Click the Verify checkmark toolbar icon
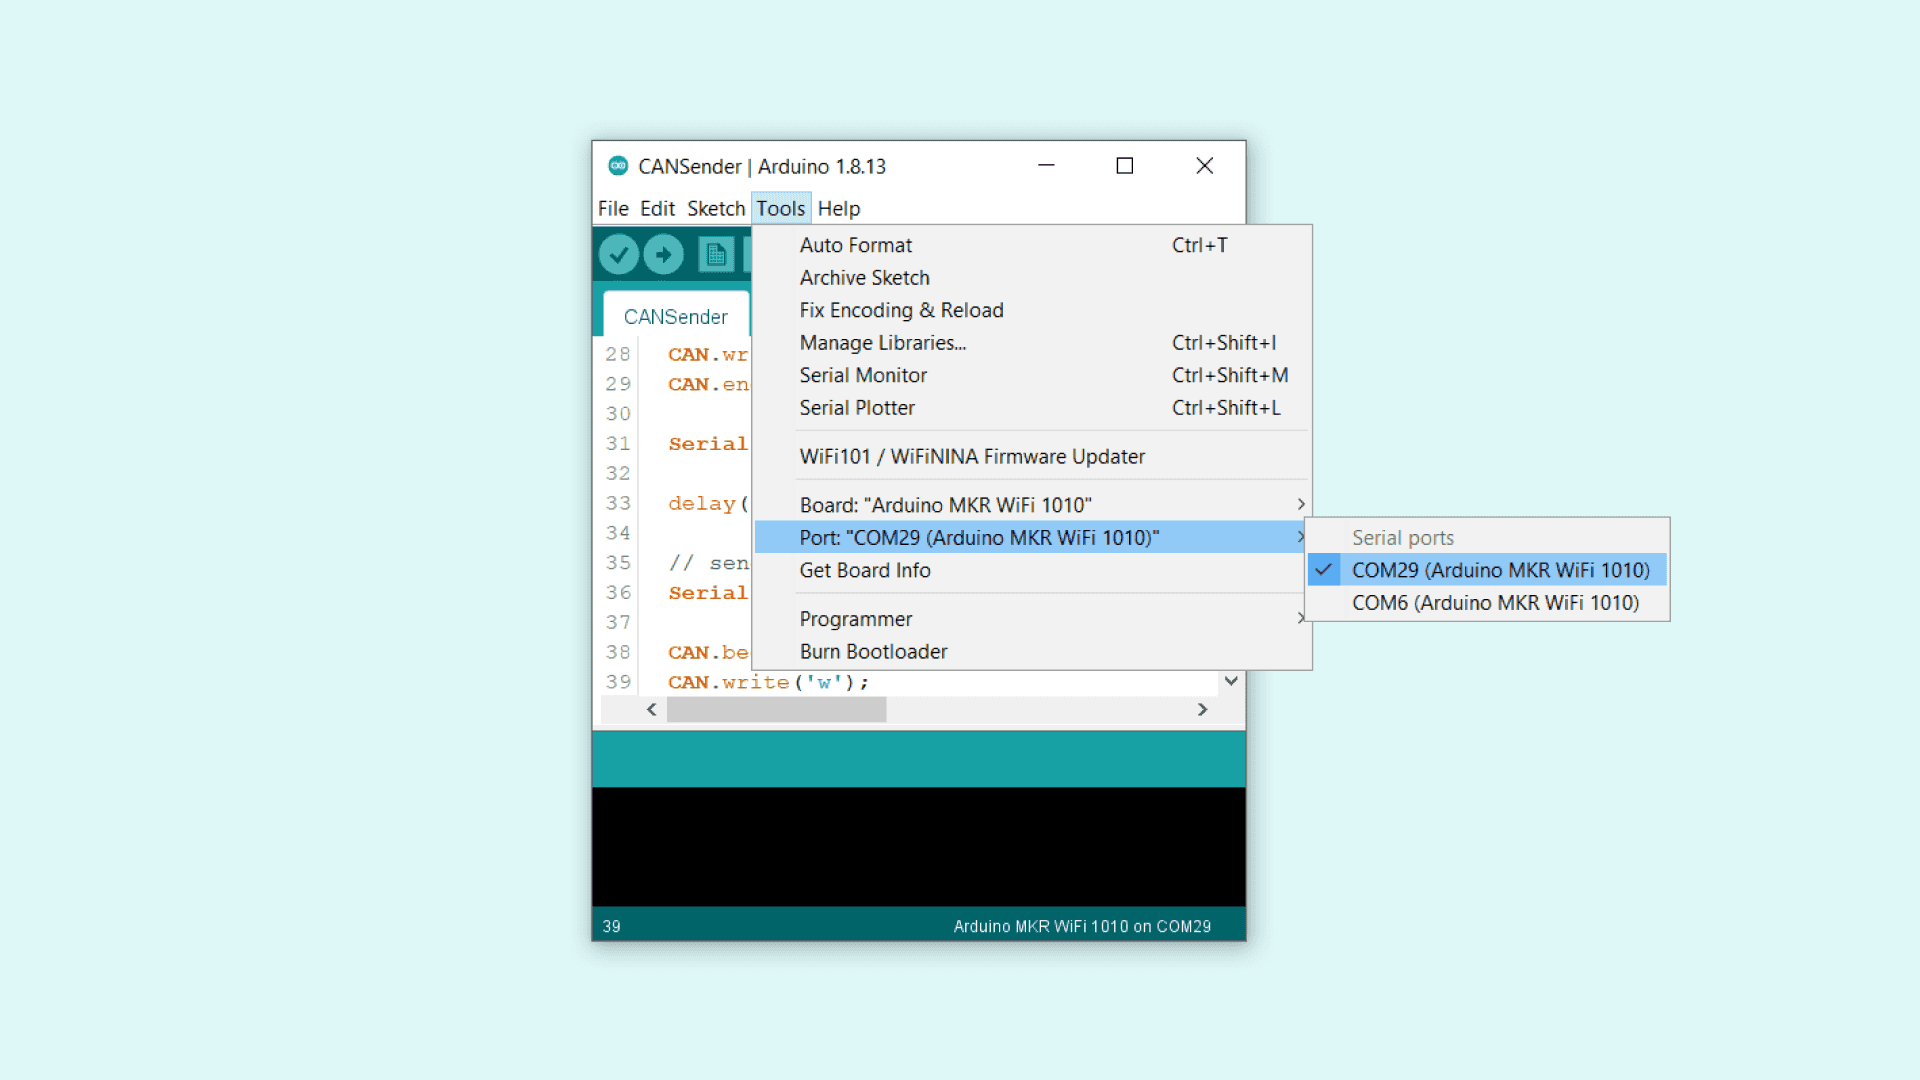 pos(619,255)
